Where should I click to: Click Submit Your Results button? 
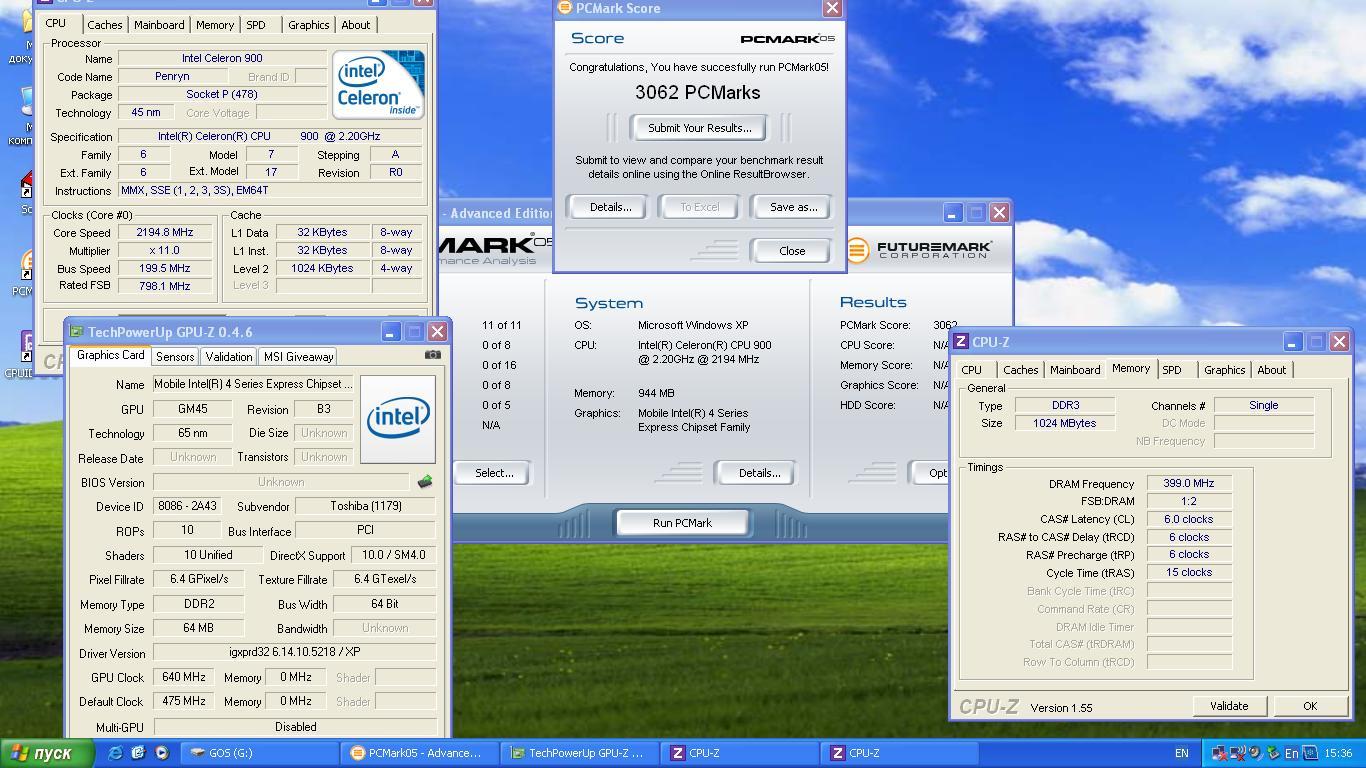pos(699,128)
